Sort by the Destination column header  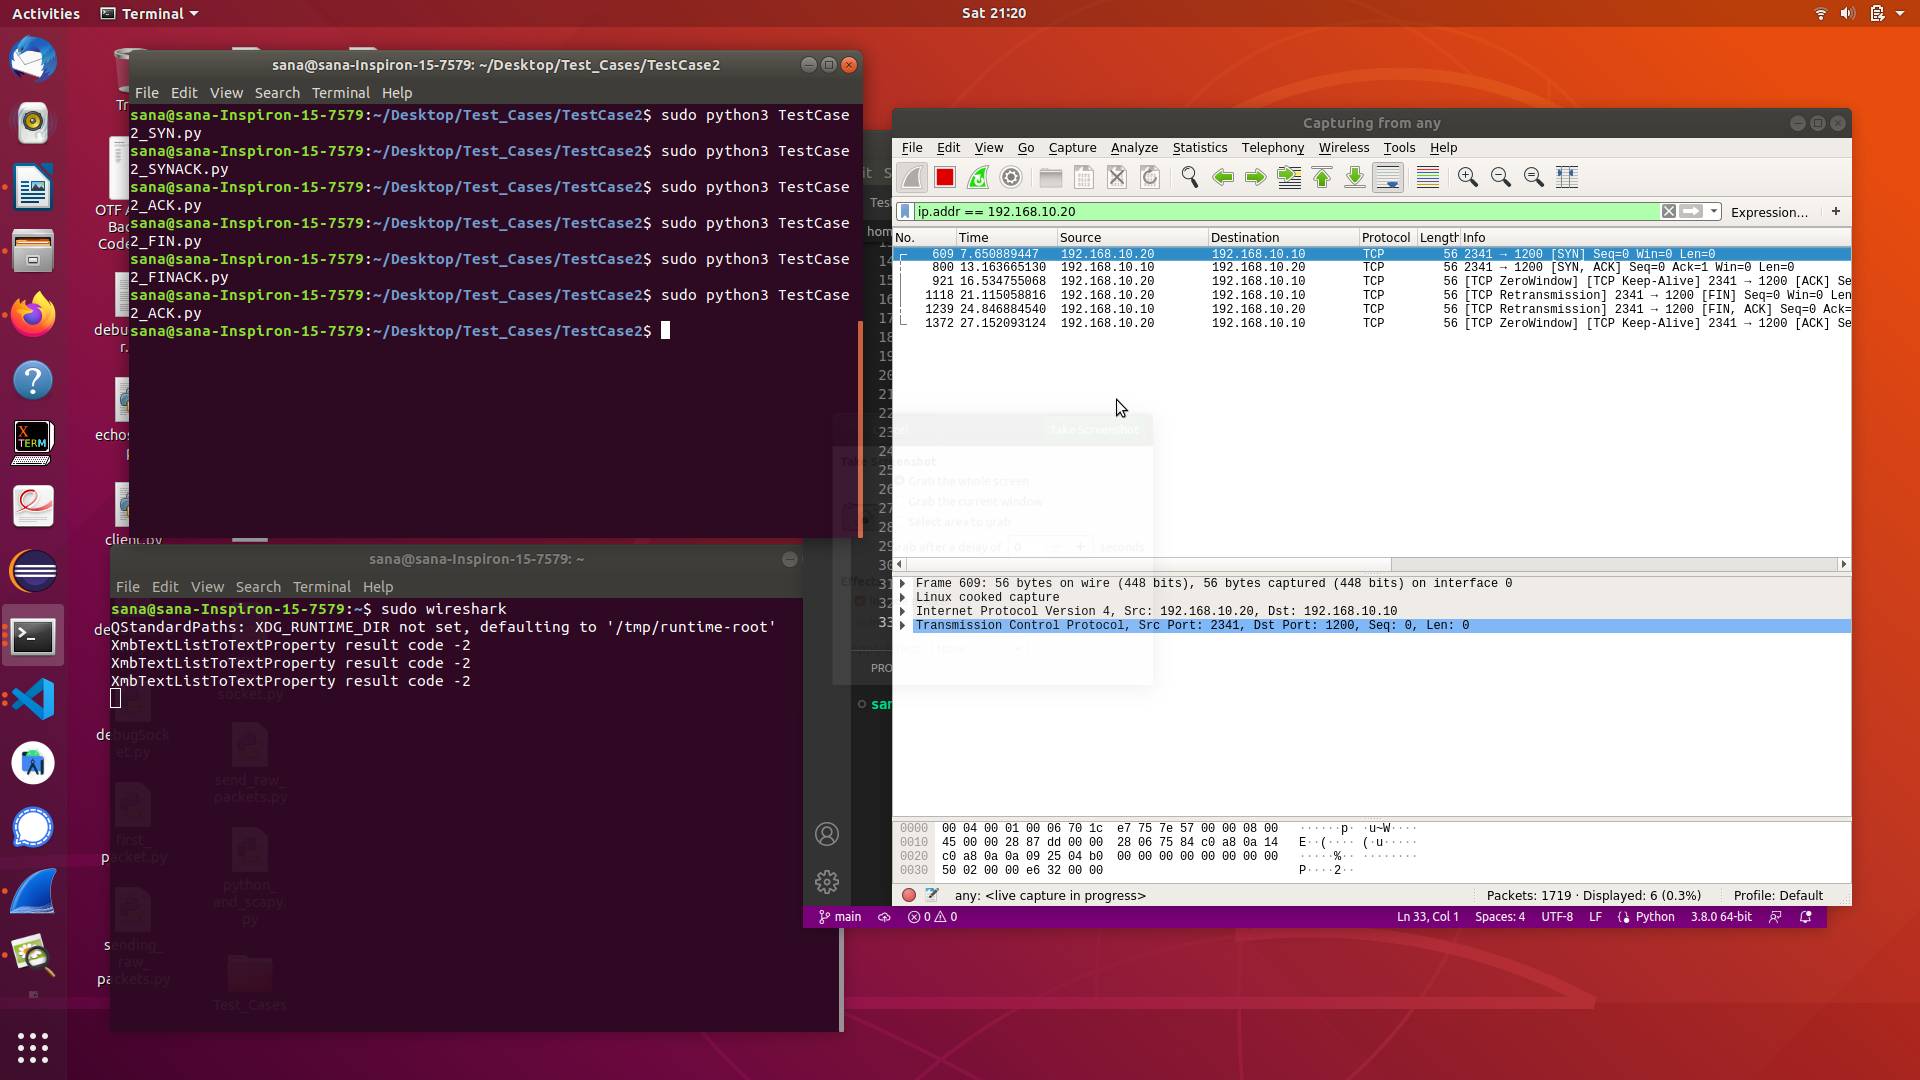pyautogui.click(x=1282, y=237)
